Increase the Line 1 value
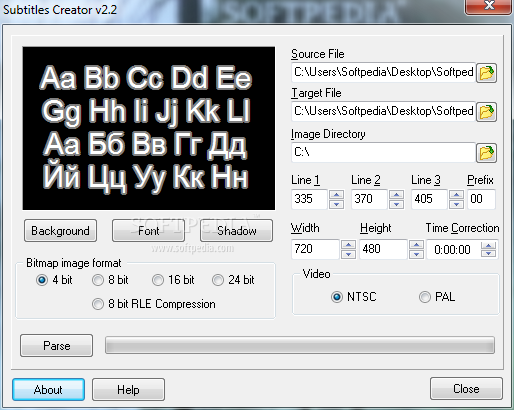This screenshot has width=514, height=410. (336, 194)
